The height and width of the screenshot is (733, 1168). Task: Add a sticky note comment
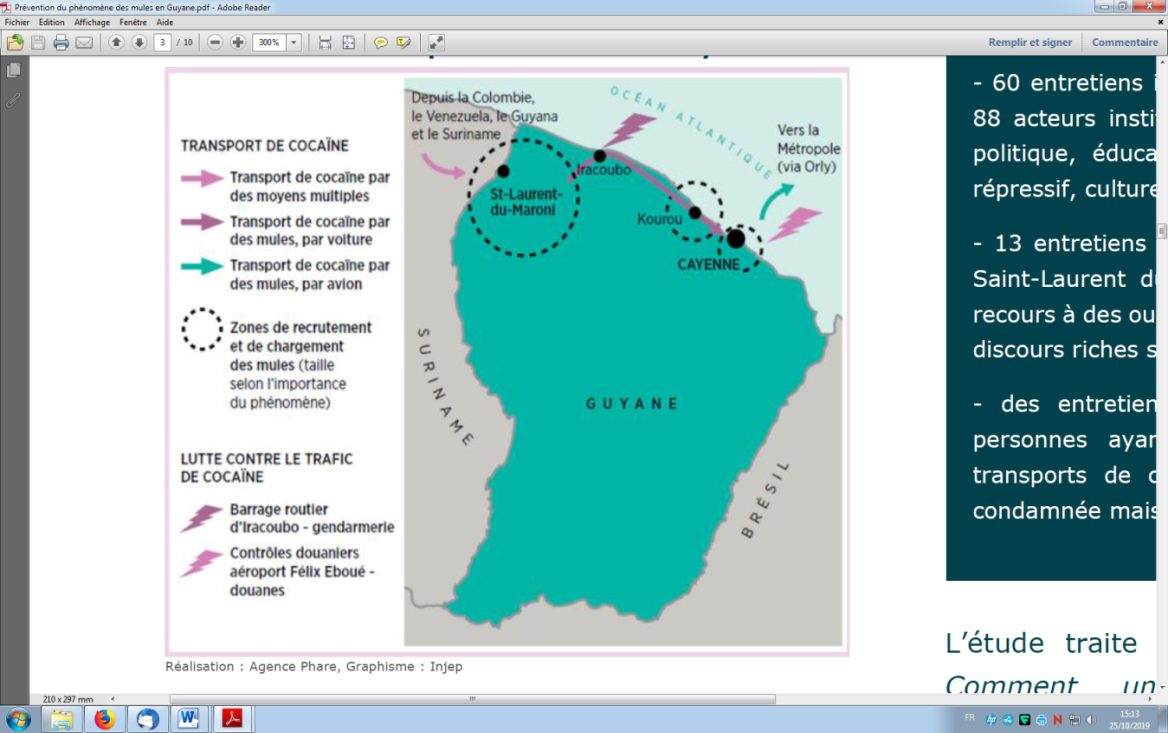[380, 42]
